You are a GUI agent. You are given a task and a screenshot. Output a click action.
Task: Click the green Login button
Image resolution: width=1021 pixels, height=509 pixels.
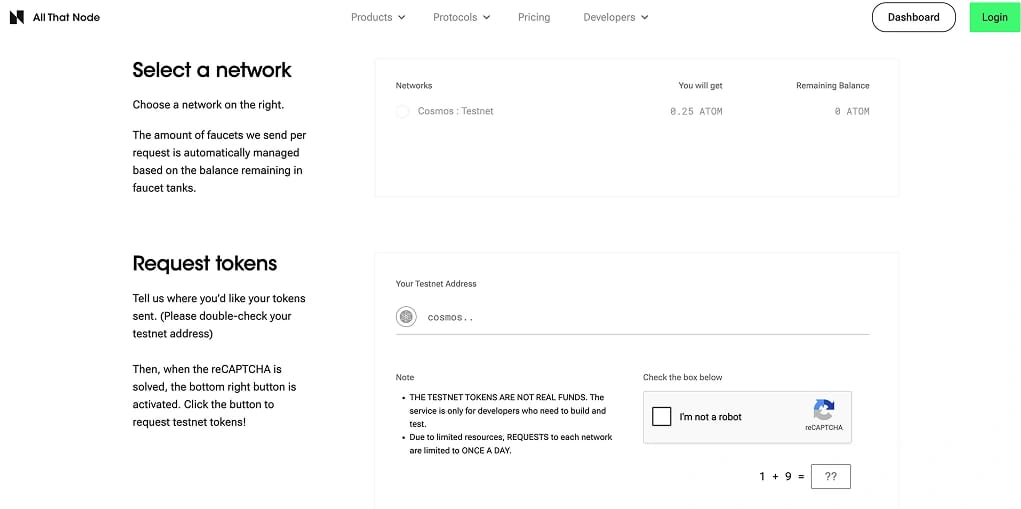(x=994, y=18)
